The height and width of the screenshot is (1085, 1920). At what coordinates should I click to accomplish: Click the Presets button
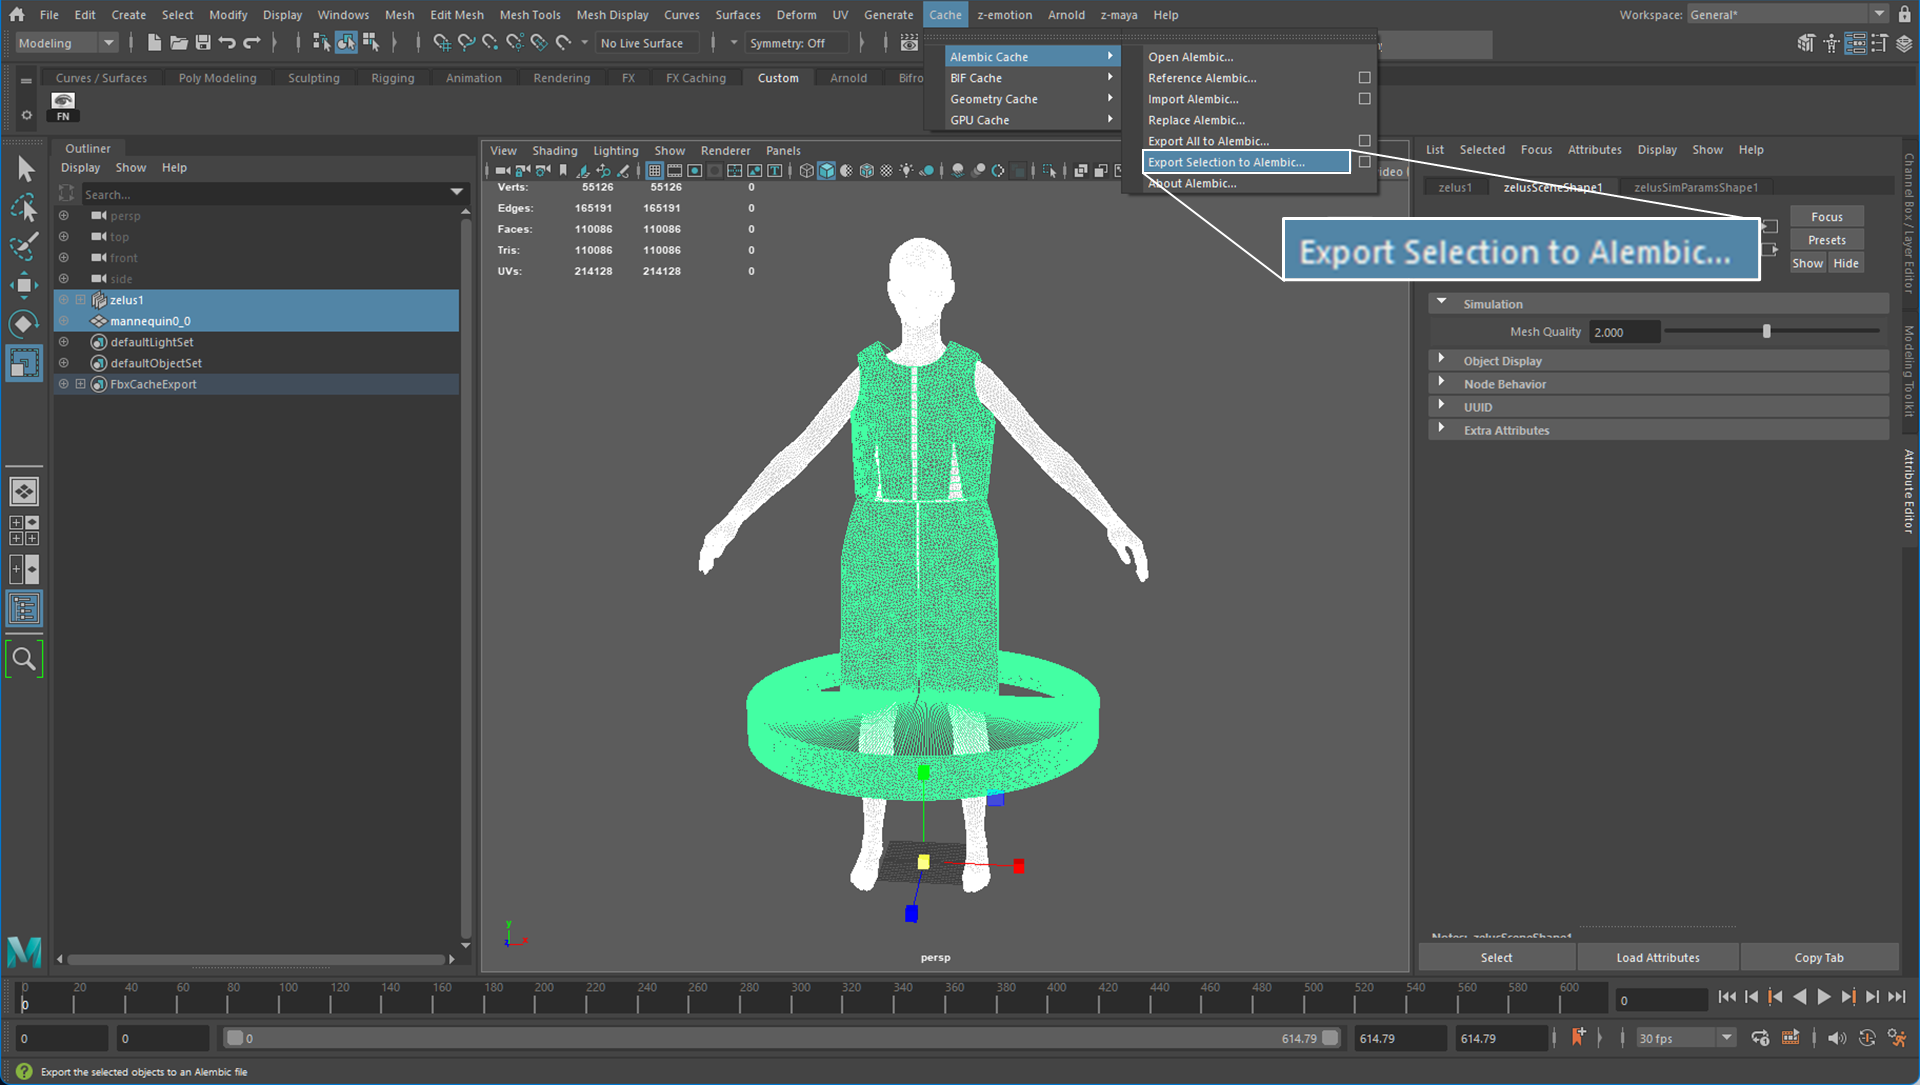pyautogui.click(x=1826, y=240)
